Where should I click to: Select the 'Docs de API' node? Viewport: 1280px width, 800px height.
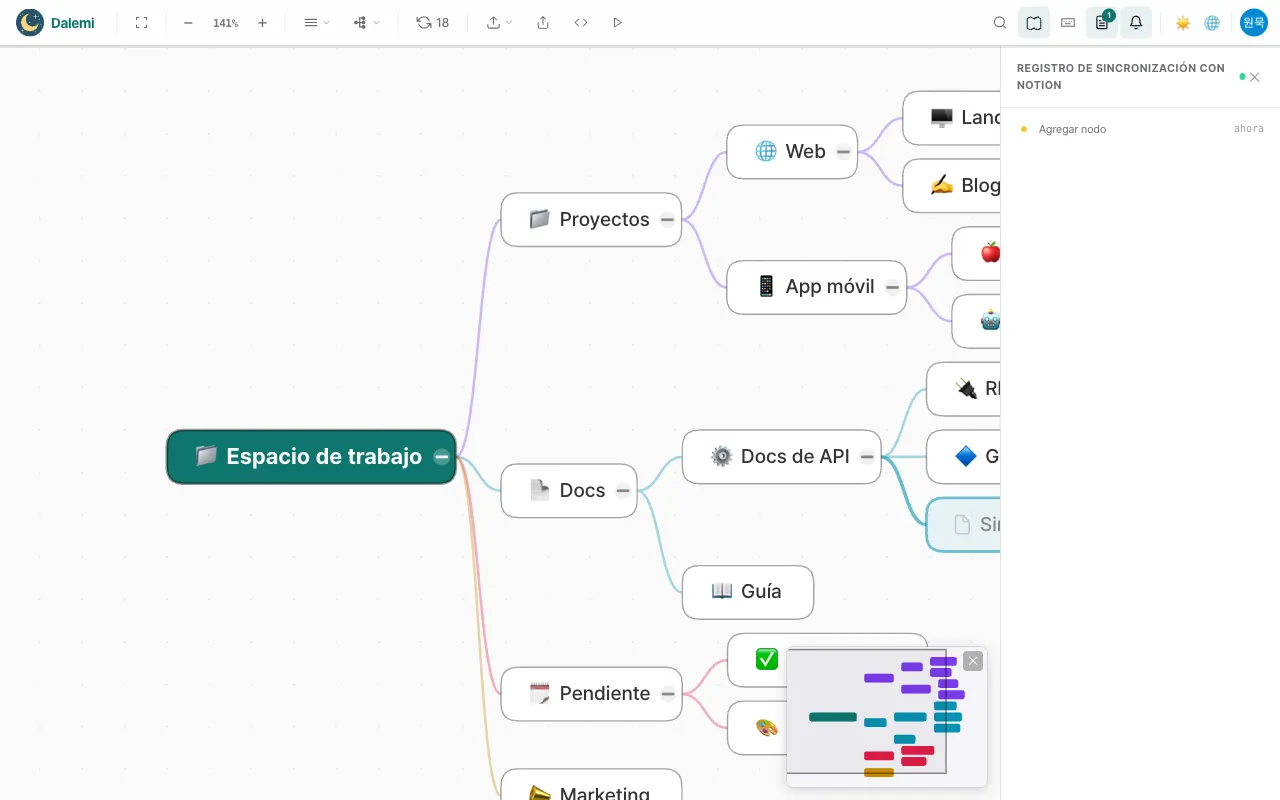[782, 457]
